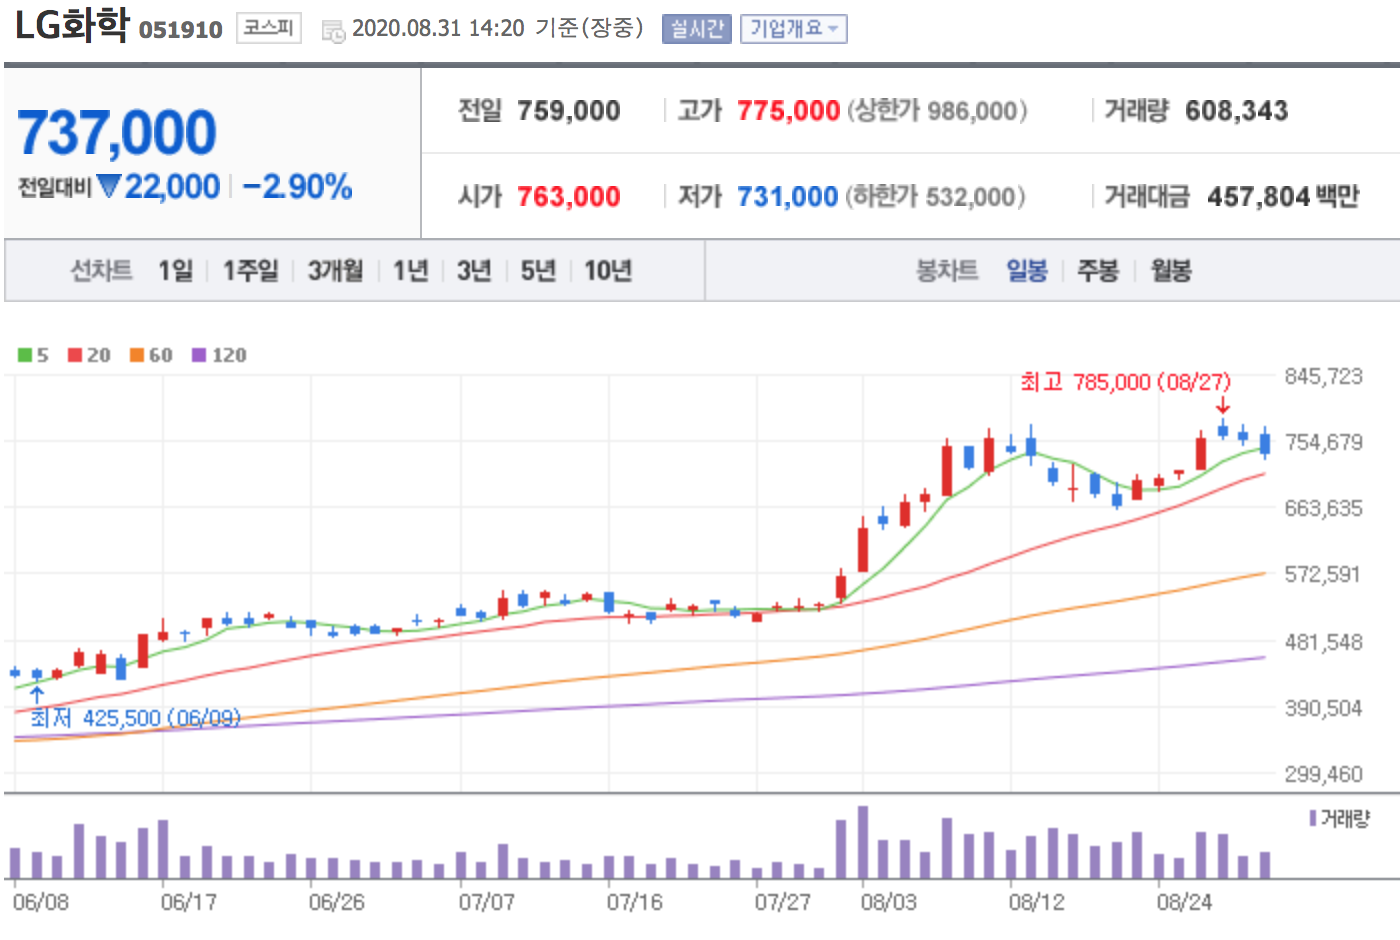Click the green 5-day moving average swatch
Screen dimensions: 1400x940
point(25,355)
